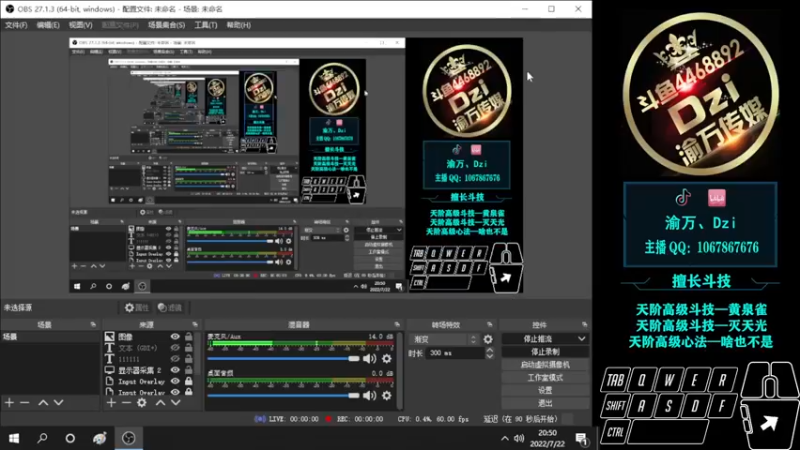Screen dimensions: 800x450
Task: Mute the 麦克风/Aux speaker icon
Action: click(369, 359)
